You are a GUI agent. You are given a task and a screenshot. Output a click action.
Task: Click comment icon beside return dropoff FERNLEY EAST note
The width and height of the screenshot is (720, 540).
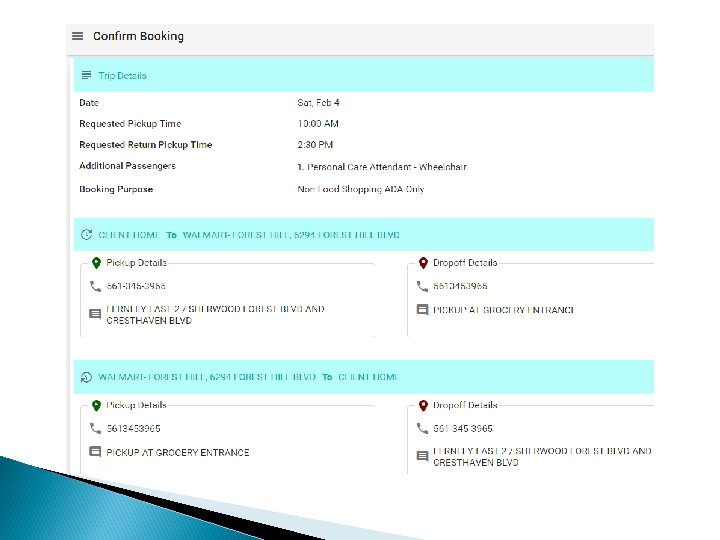coord(422,456)
